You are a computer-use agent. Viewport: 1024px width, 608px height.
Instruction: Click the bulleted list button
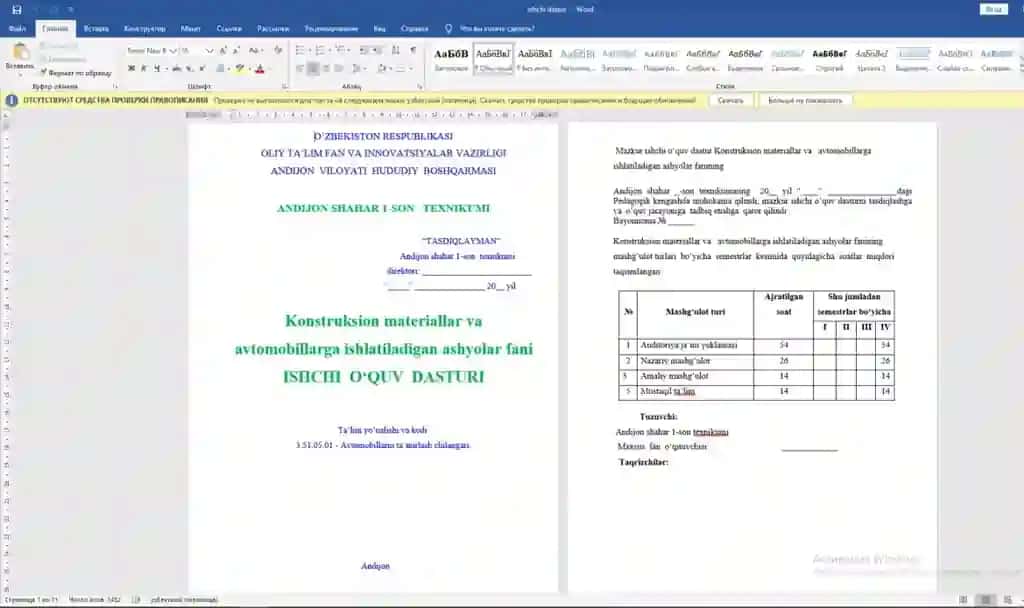point(300,50)
